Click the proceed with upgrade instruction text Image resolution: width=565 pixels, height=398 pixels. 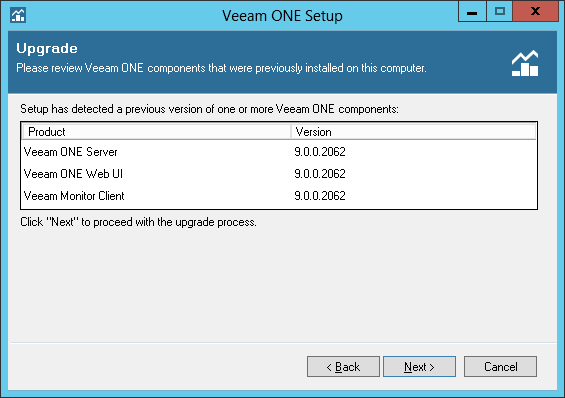point(138,222)
